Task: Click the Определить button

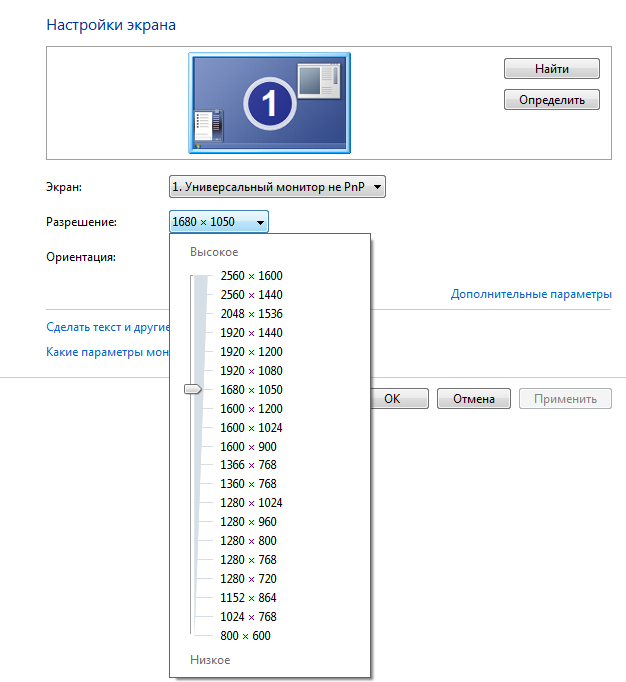Action: click(x=552, y=100)
